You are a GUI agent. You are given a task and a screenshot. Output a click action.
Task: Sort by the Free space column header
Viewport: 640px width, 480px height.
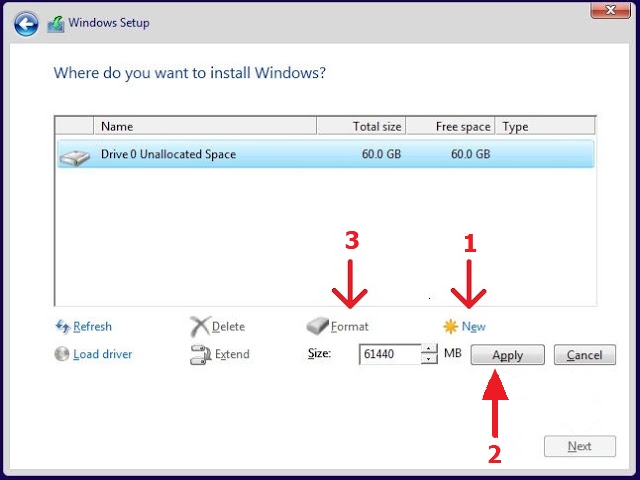point(450,126)
